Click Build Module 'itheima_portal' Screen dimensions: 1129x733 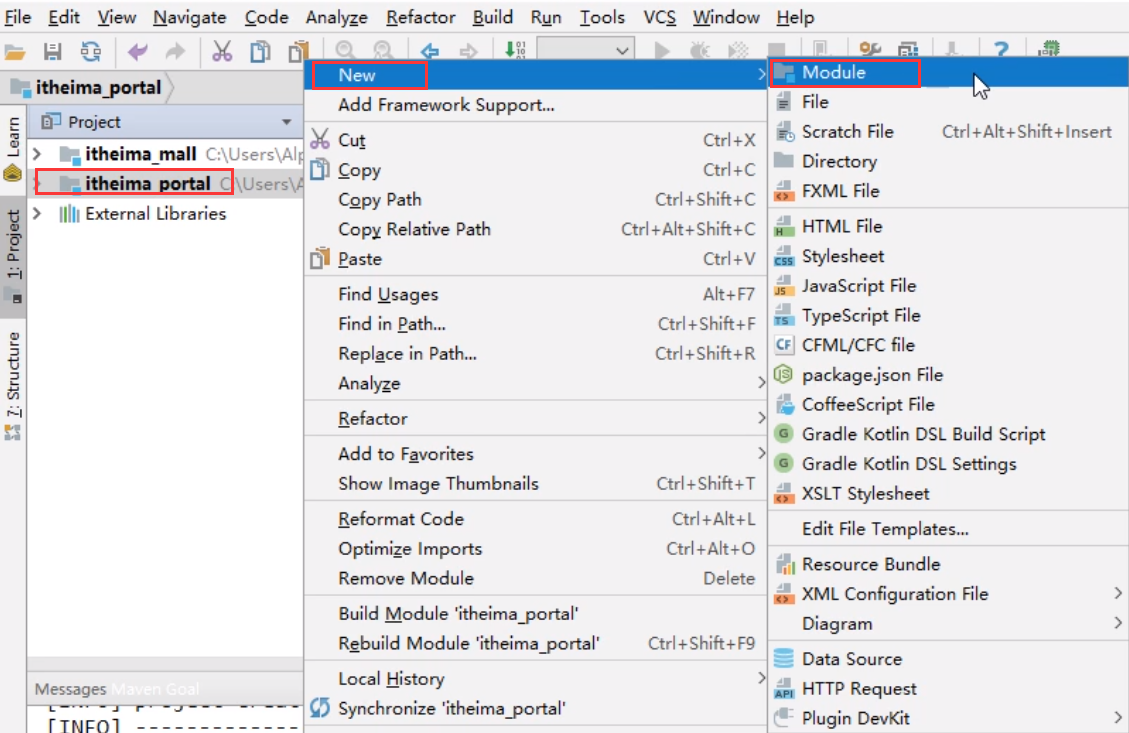coord(536,613)
